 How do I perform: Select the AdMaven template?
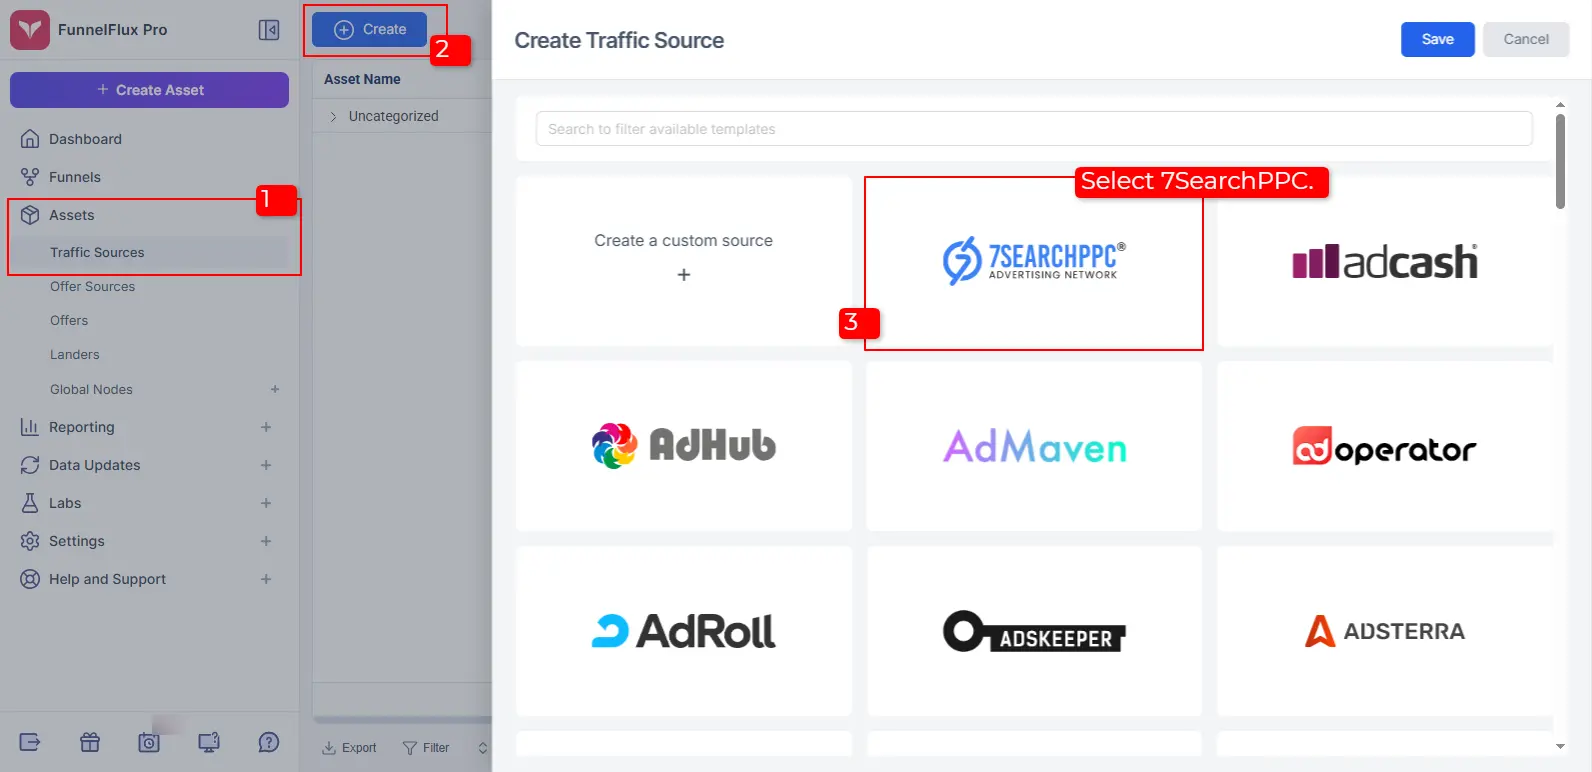(1034, 446)
